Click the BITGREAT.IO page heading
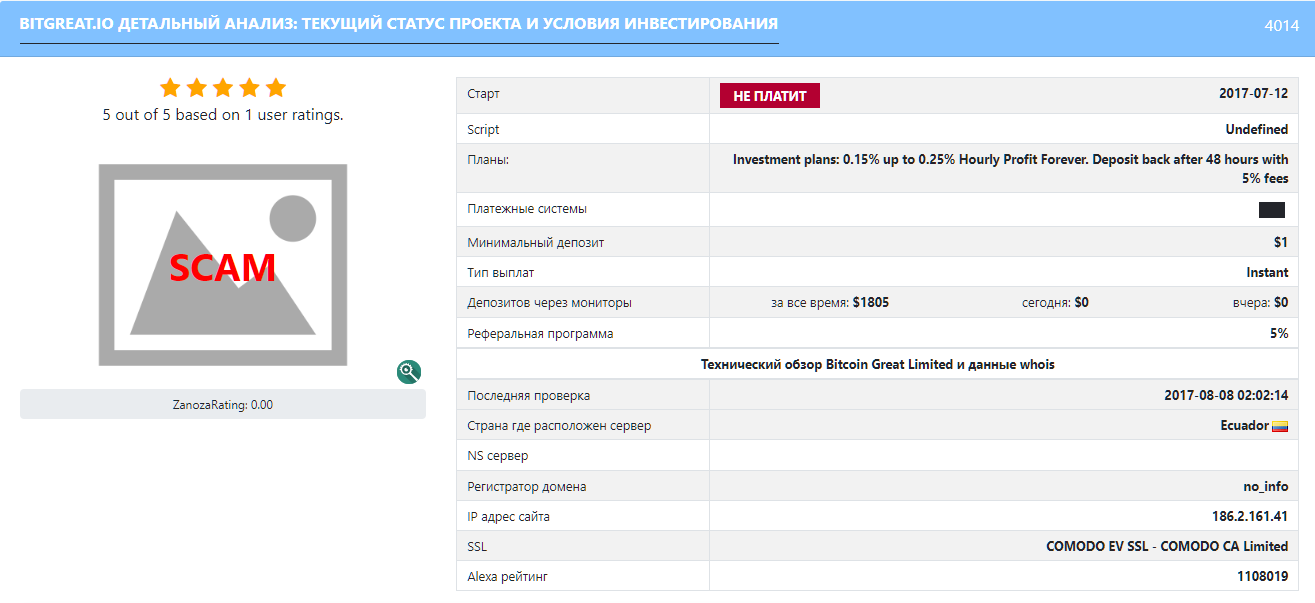1315x603 pixels. click(399, 23)
